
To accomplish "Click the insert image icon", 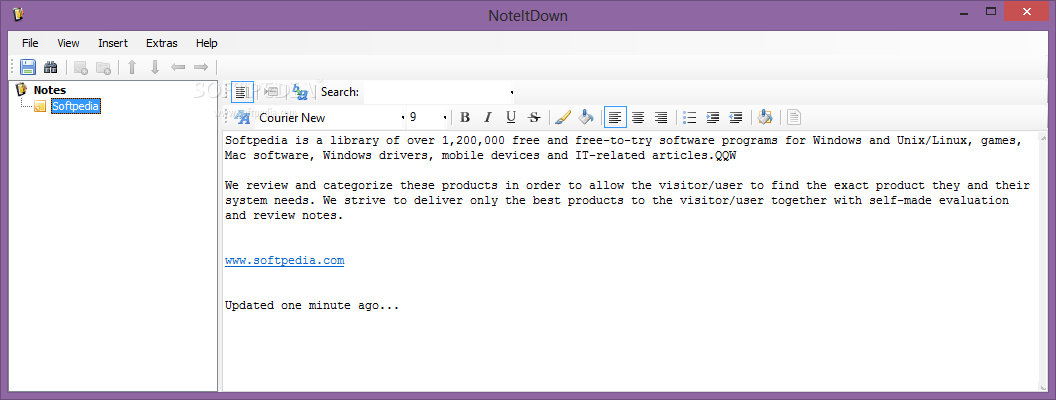I will coord(764,117).
